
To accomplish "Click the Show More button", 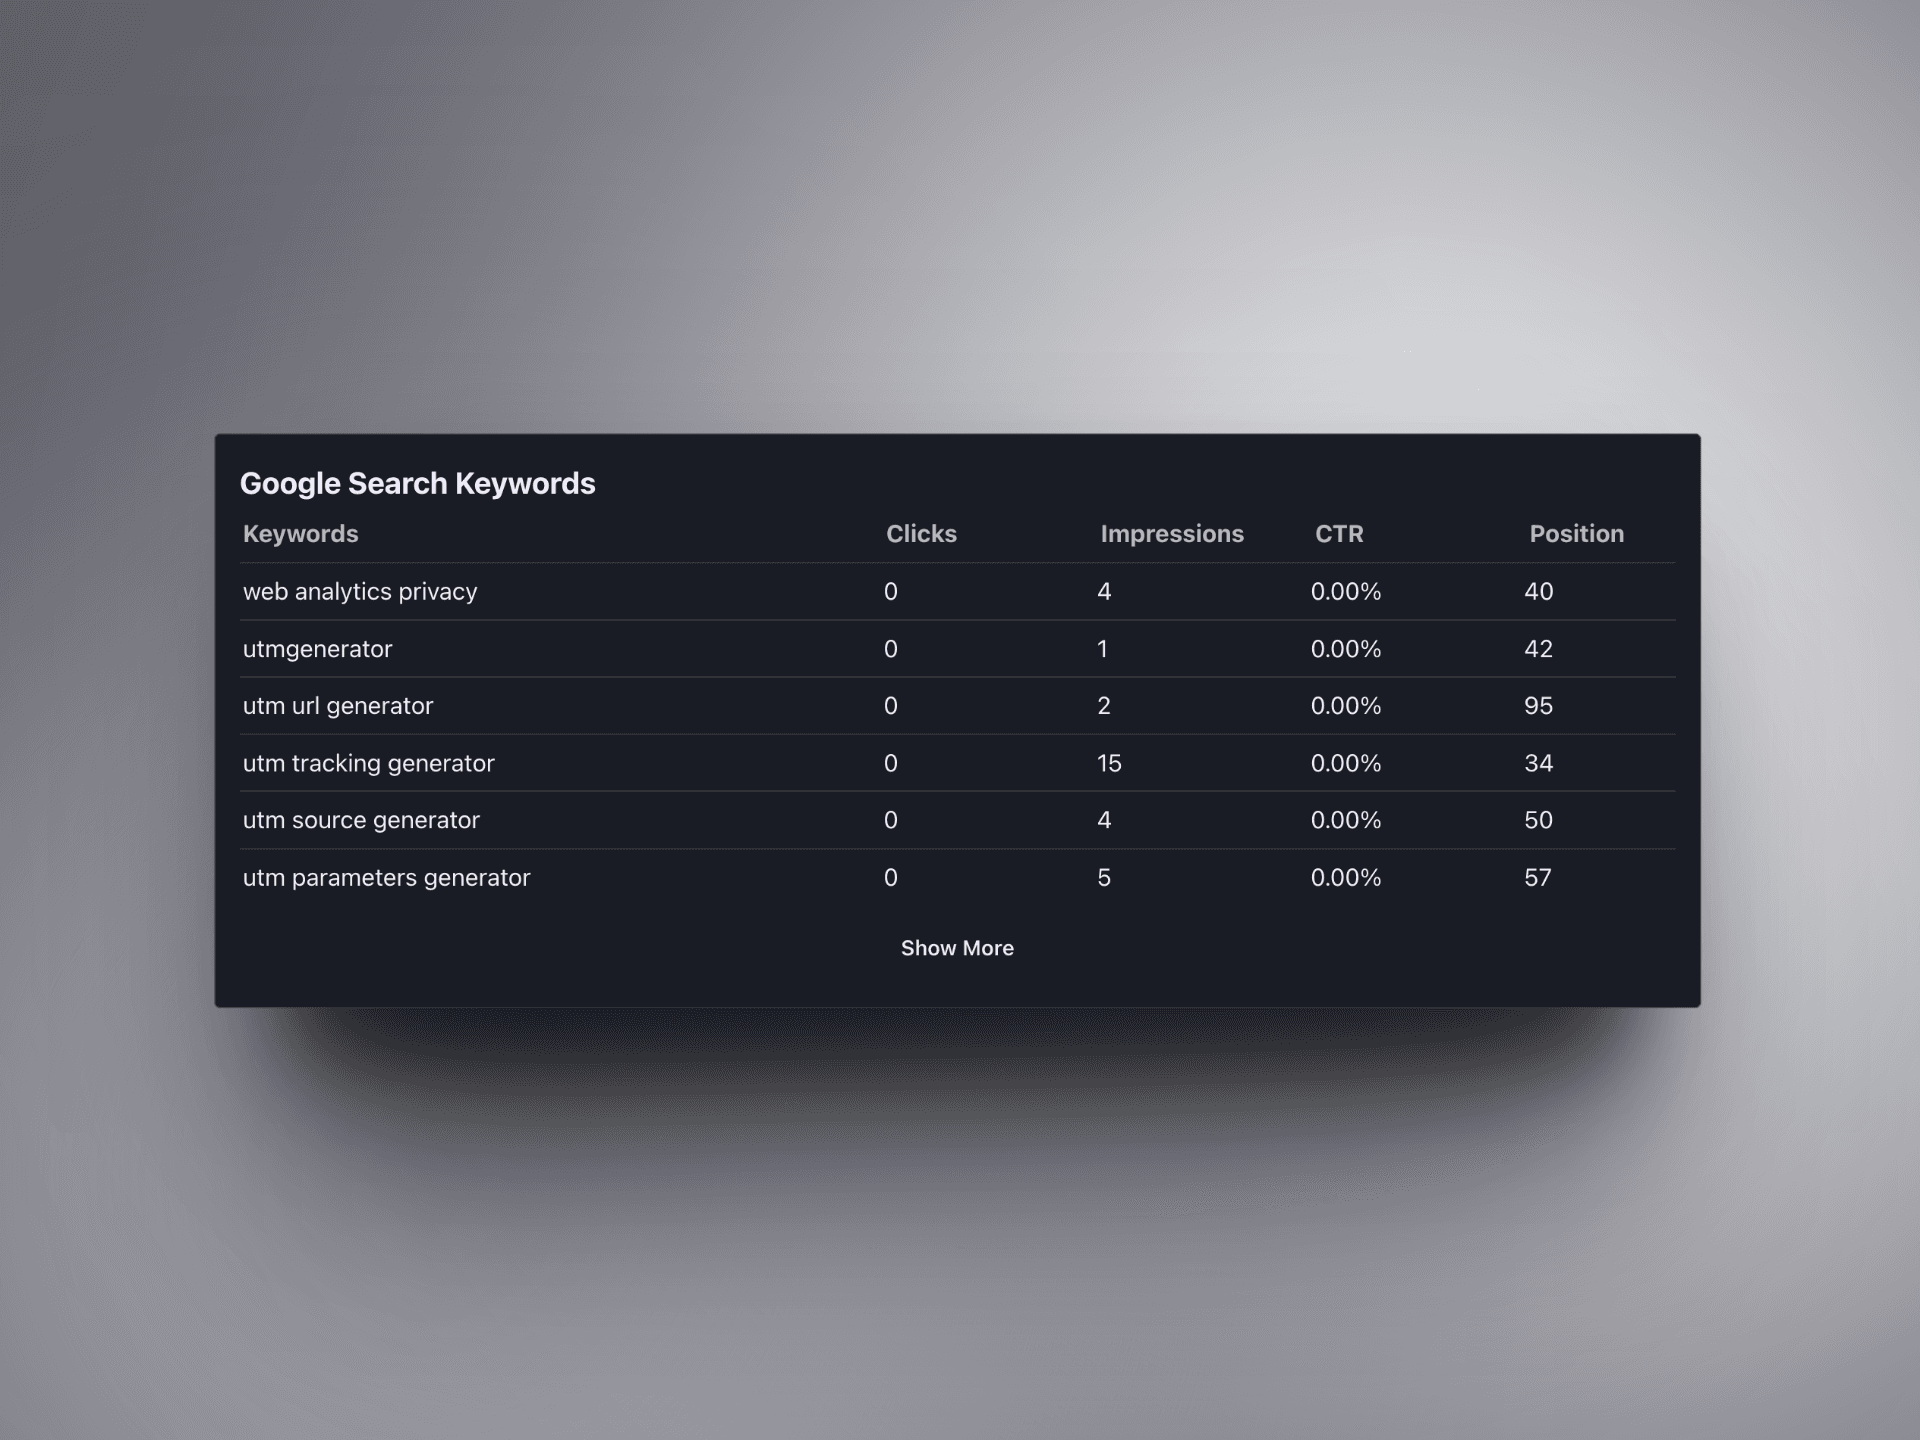I will pos(957,948).
